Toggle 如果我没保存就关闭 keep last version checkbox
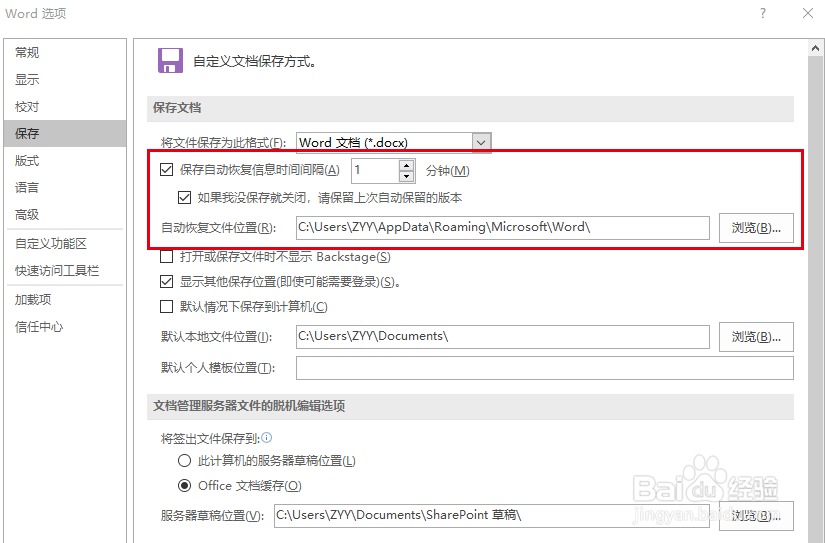 coord(184,198)
